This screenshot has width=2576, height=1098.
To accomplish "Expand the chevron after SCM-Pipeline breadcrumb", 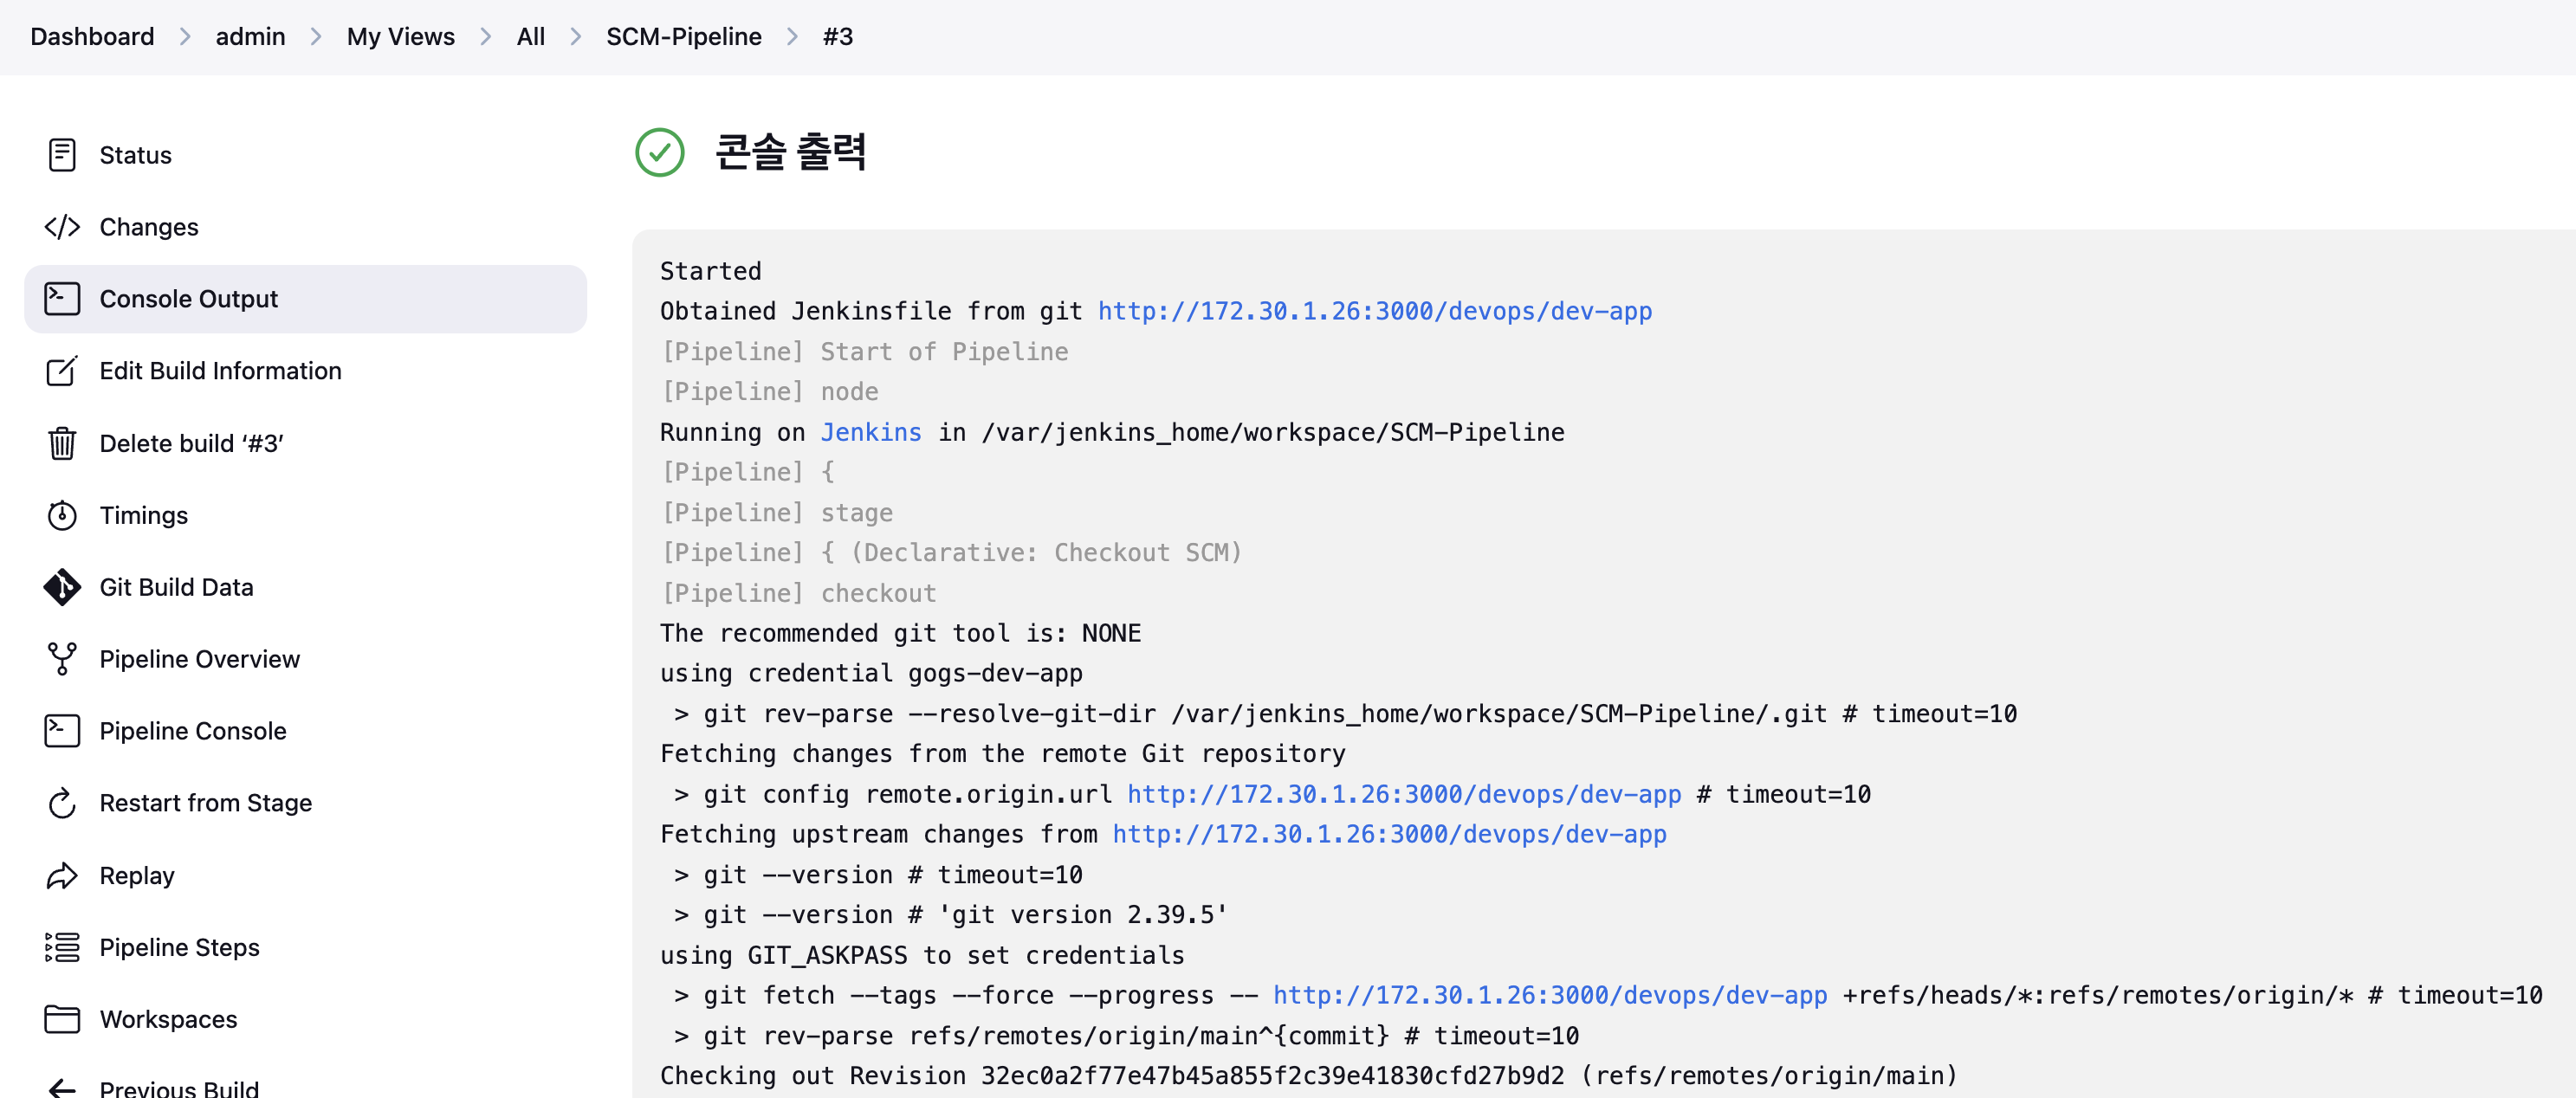I will pos(792,37).
